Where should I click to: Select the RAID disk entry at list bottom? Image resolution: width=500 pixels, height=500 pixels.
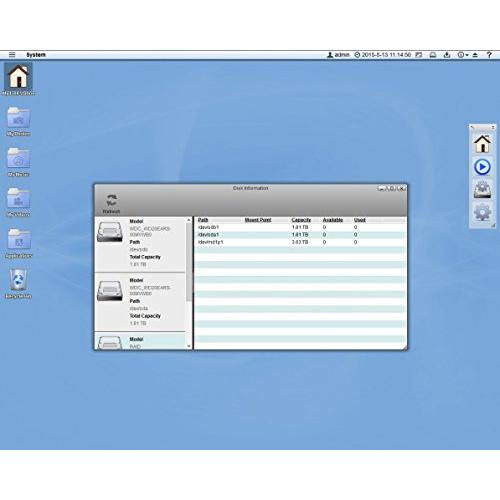[x=140, y=341]
